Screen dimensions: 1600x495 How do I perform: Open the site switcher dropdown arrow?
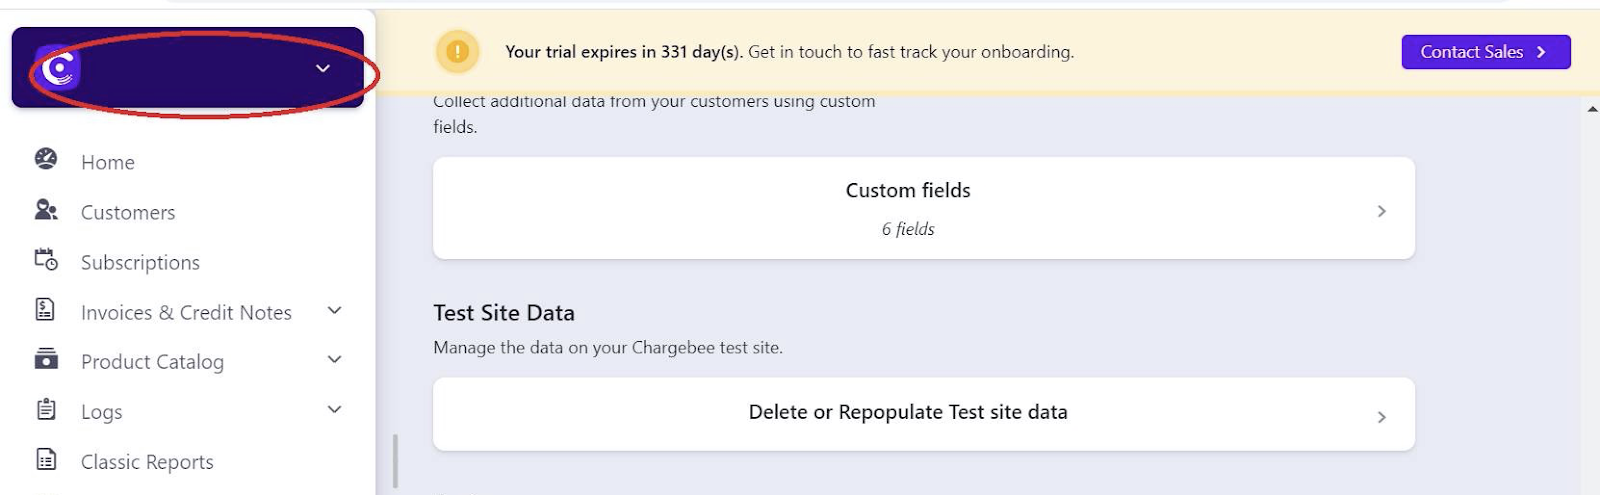(x=323, y=69)
